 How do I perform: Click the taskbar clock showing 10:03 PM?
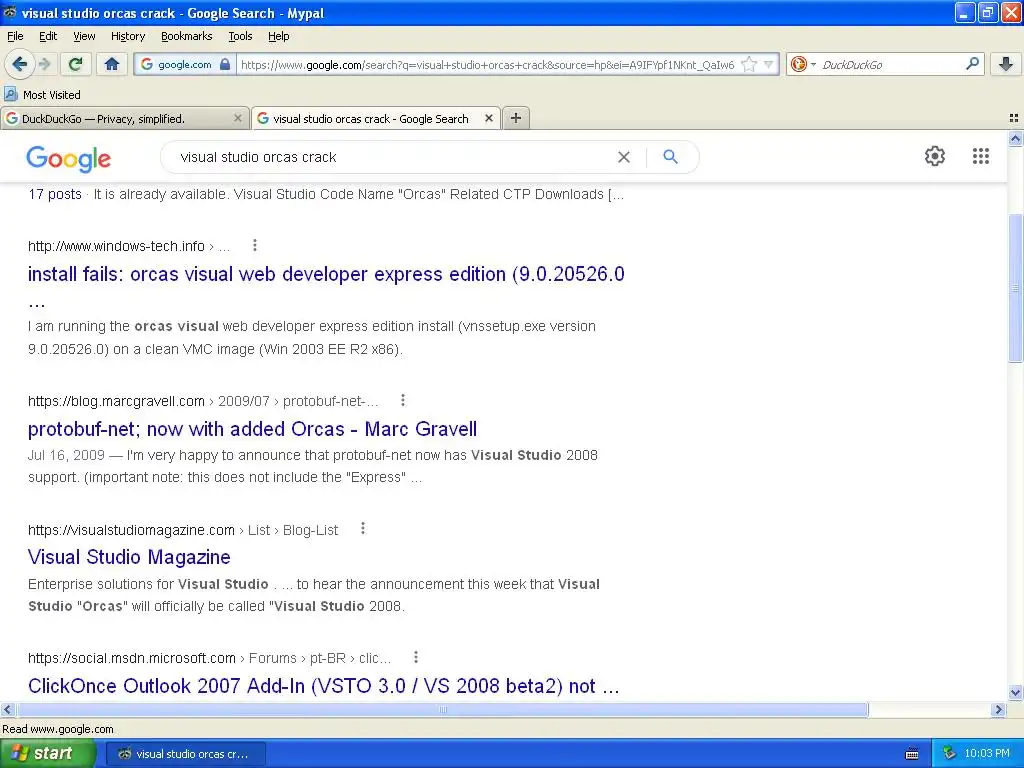(x=986, y=754)
